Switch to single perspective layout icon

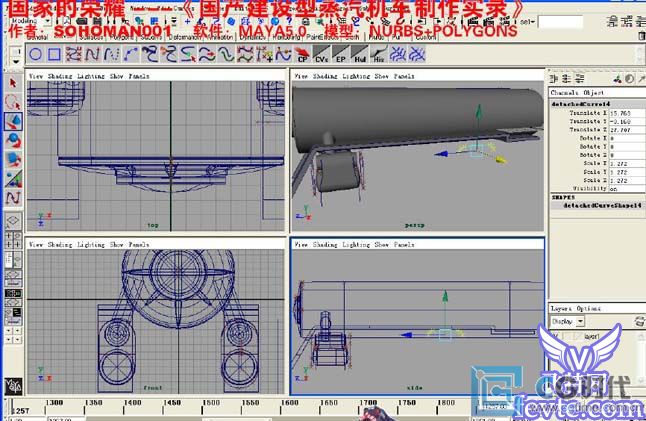13,221
